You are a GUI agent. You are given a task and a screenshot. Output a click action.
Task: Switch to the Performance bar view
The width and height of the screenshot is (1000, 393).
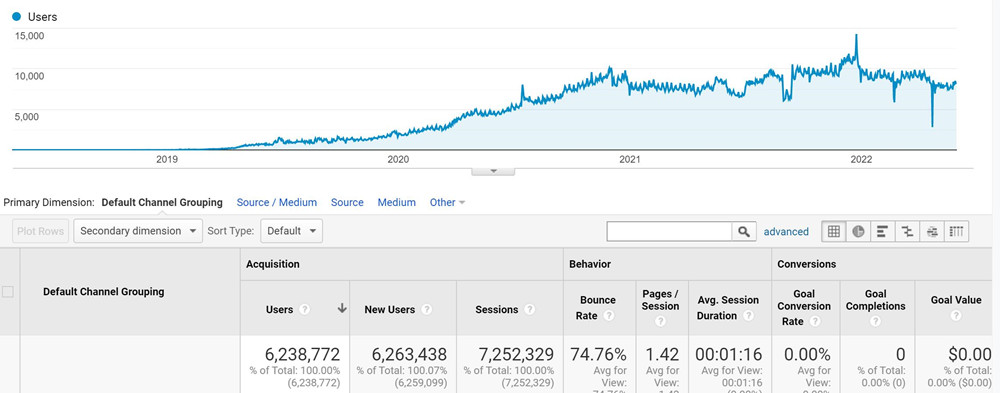point(882,232)
